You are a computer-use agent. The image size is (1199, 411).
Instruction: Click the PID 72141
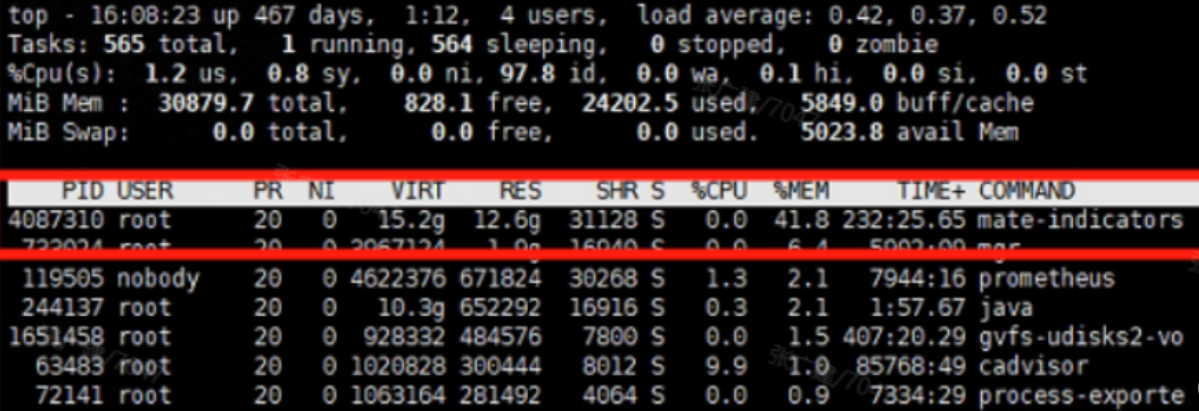(x=69, y=396)
